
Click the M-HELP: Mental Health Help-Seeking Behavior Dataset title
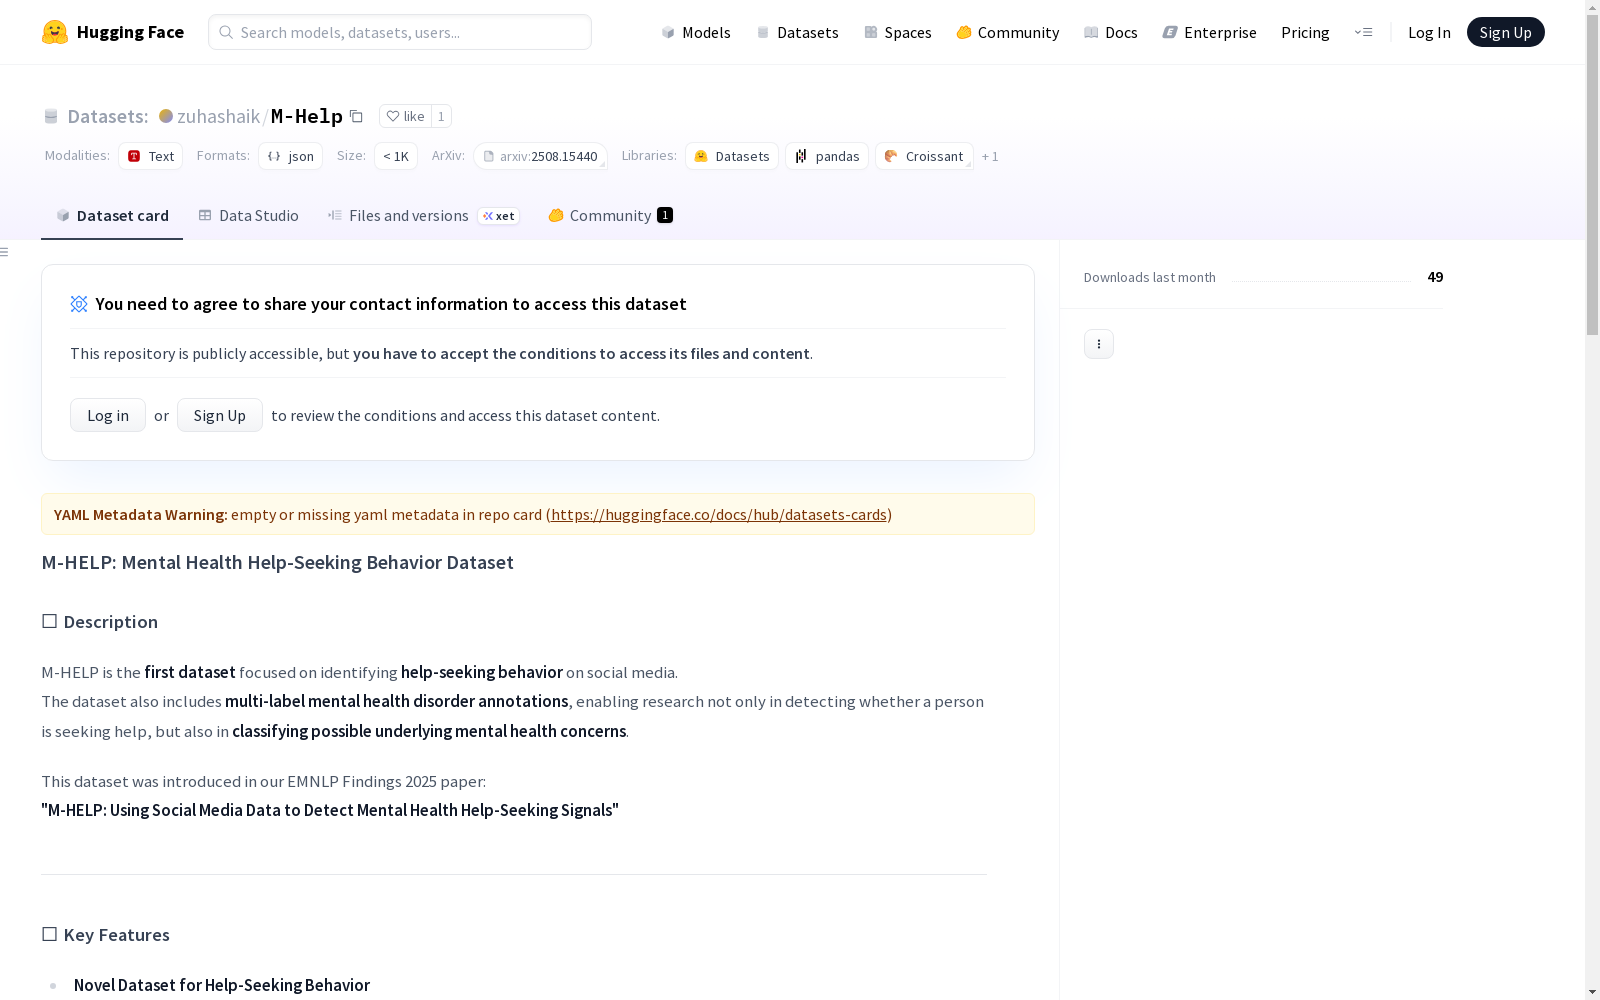click(278, 562)
